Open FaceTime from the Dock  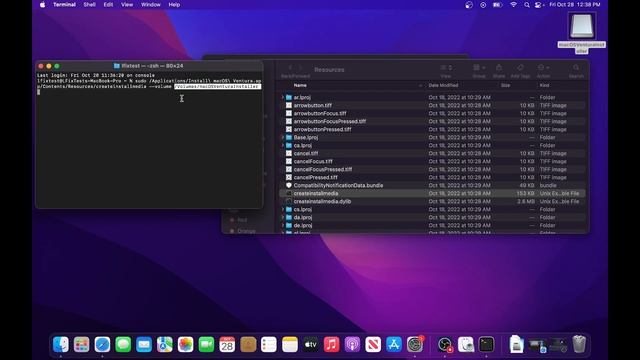[207, 344]
